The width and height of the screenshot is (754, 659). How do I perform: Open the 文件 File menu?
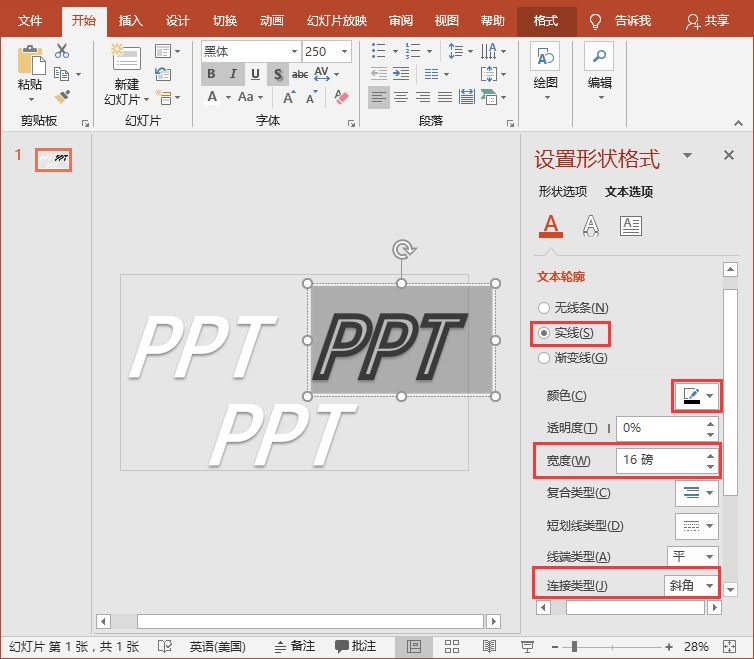[x=30, y=21]
